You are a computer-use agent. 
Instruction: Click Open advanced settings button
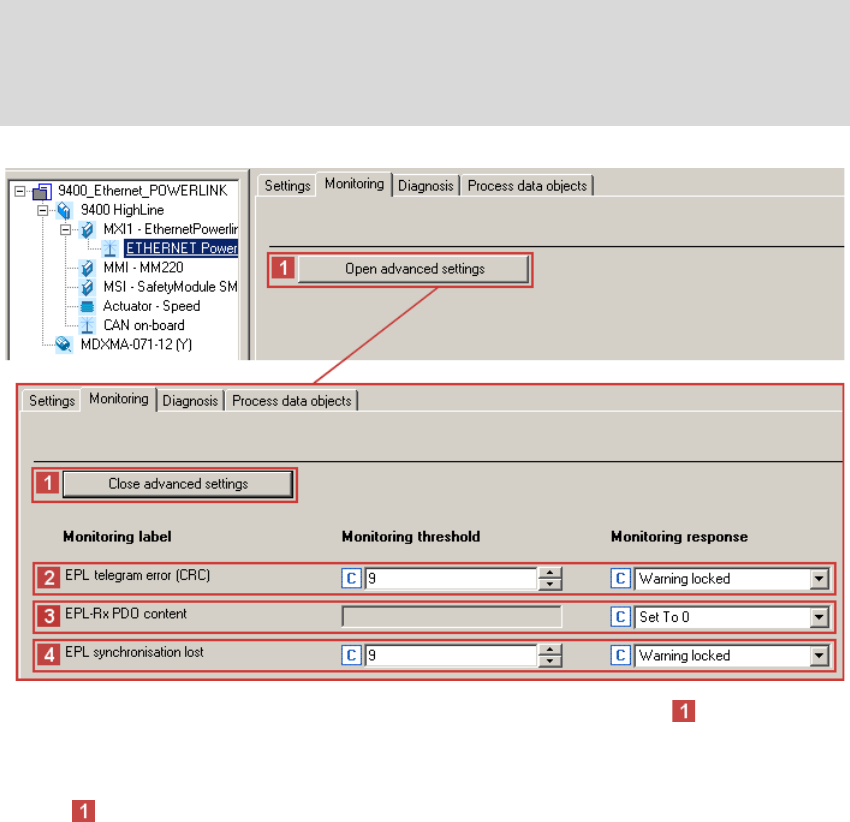[x=414, y=269]
